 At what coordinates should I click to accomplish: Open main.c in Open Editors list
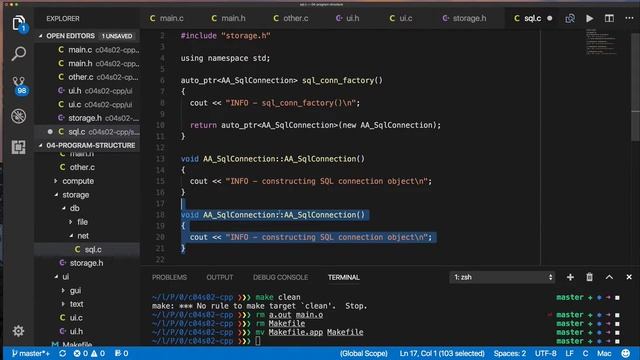coord(87,50)
